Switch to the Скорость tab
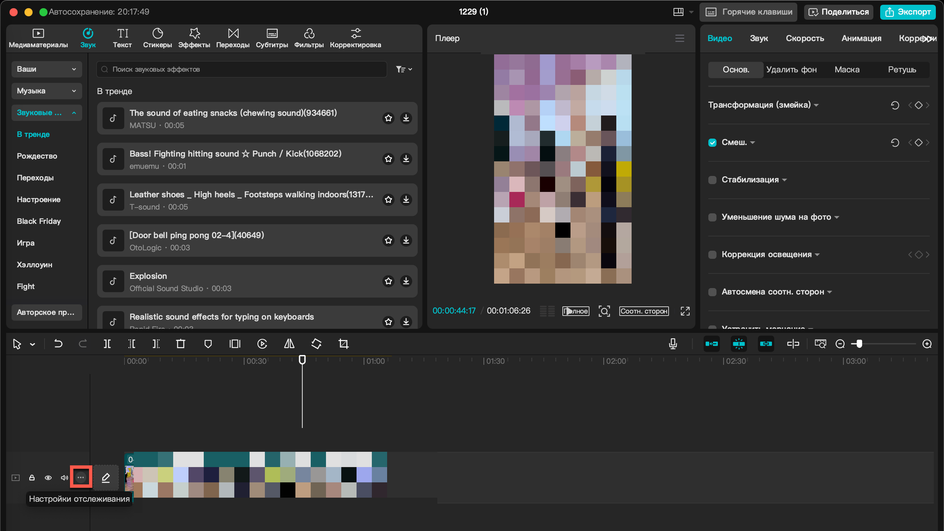The height and width of the screenshot is (531, 944). tap(804, 38)
